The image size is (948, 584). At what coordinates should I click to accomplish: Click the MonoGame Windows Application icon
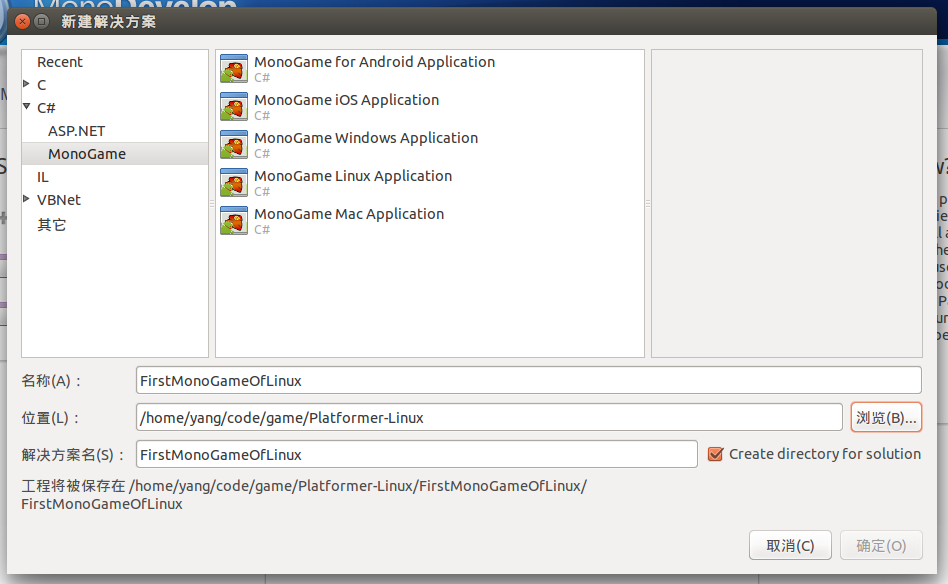click(x=234, y=144)
